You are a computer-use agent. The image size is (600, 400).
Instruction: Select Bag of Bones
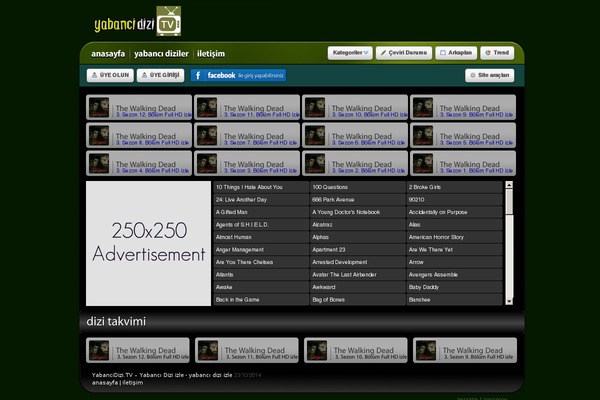pos(358,300)
